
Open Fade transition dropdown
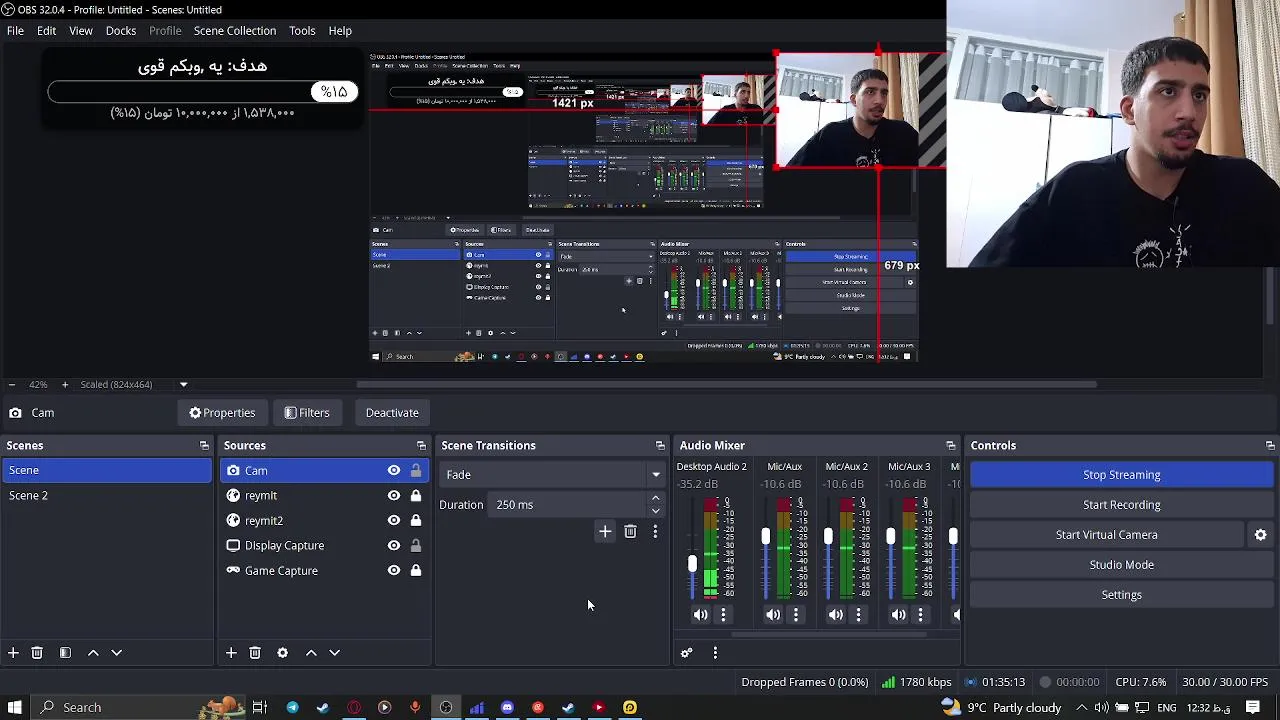(552, 475)
